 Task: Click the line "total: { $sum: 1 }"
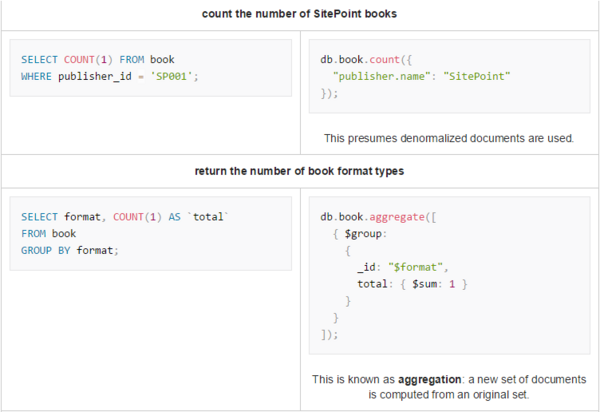412,284
